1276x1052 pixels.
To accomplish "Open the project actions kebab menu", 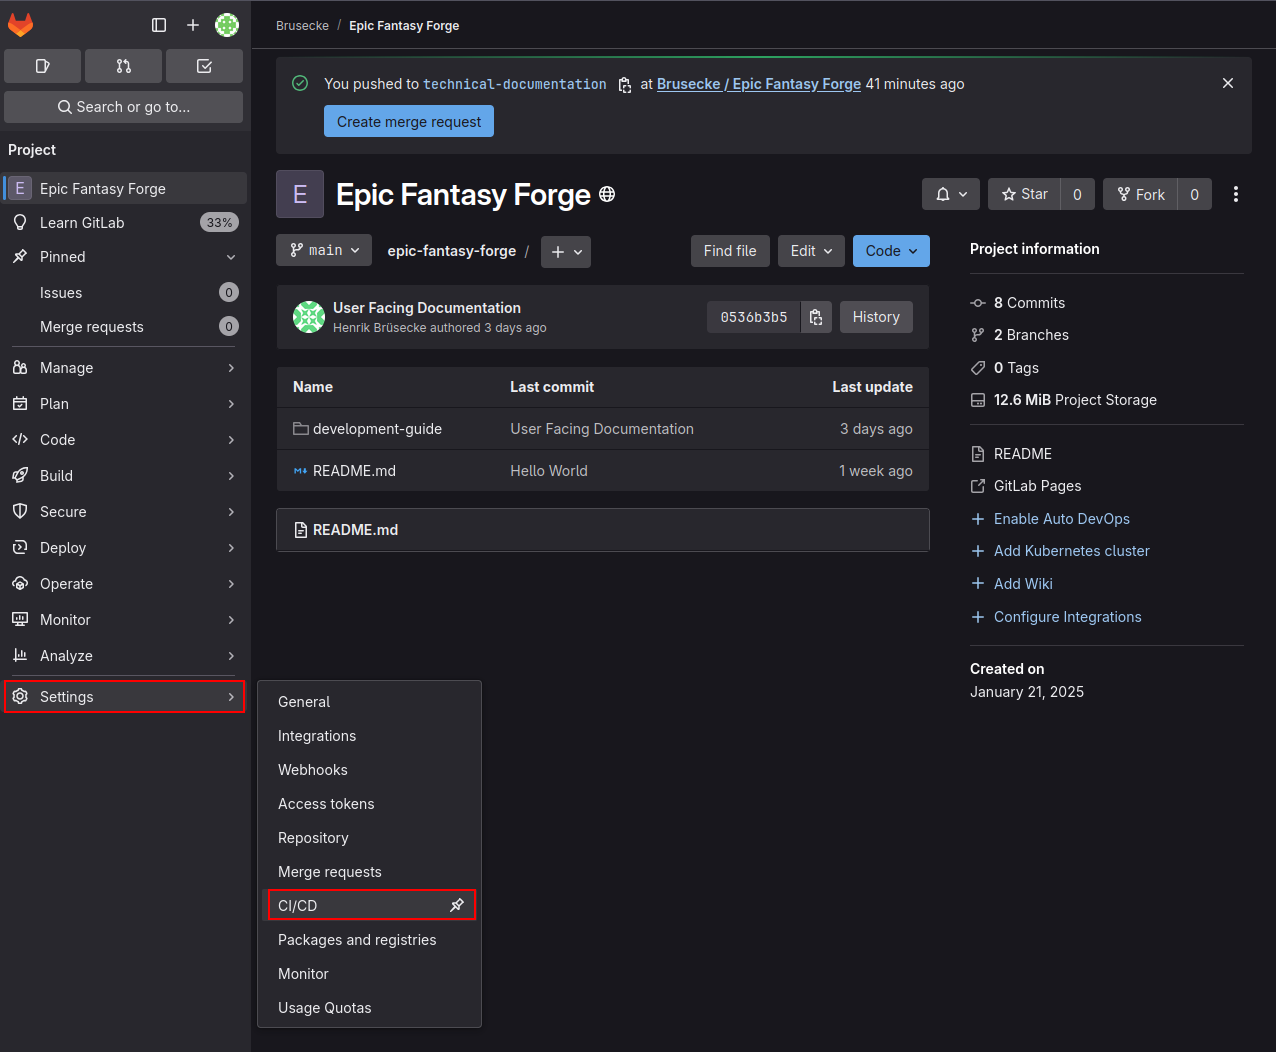I will click(x=1236, y=194).
